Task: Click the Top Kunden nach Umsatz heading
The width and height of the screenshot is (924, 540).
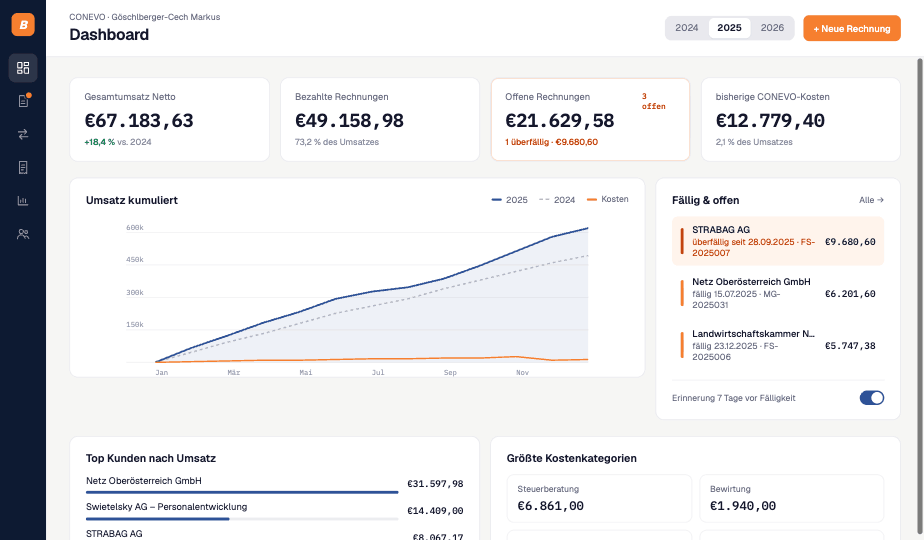Action: 151,458
